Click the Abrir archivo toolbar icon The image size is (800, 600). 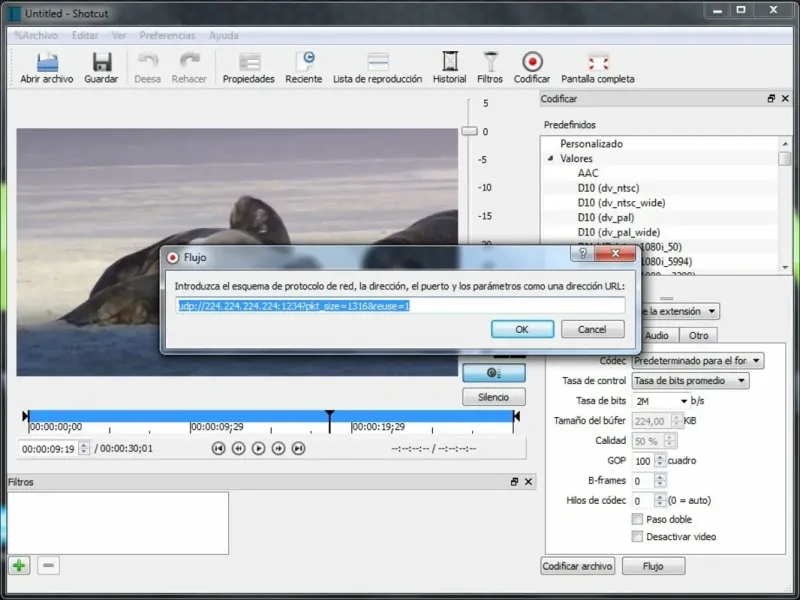pyautogui.click(x=46, y=62)
